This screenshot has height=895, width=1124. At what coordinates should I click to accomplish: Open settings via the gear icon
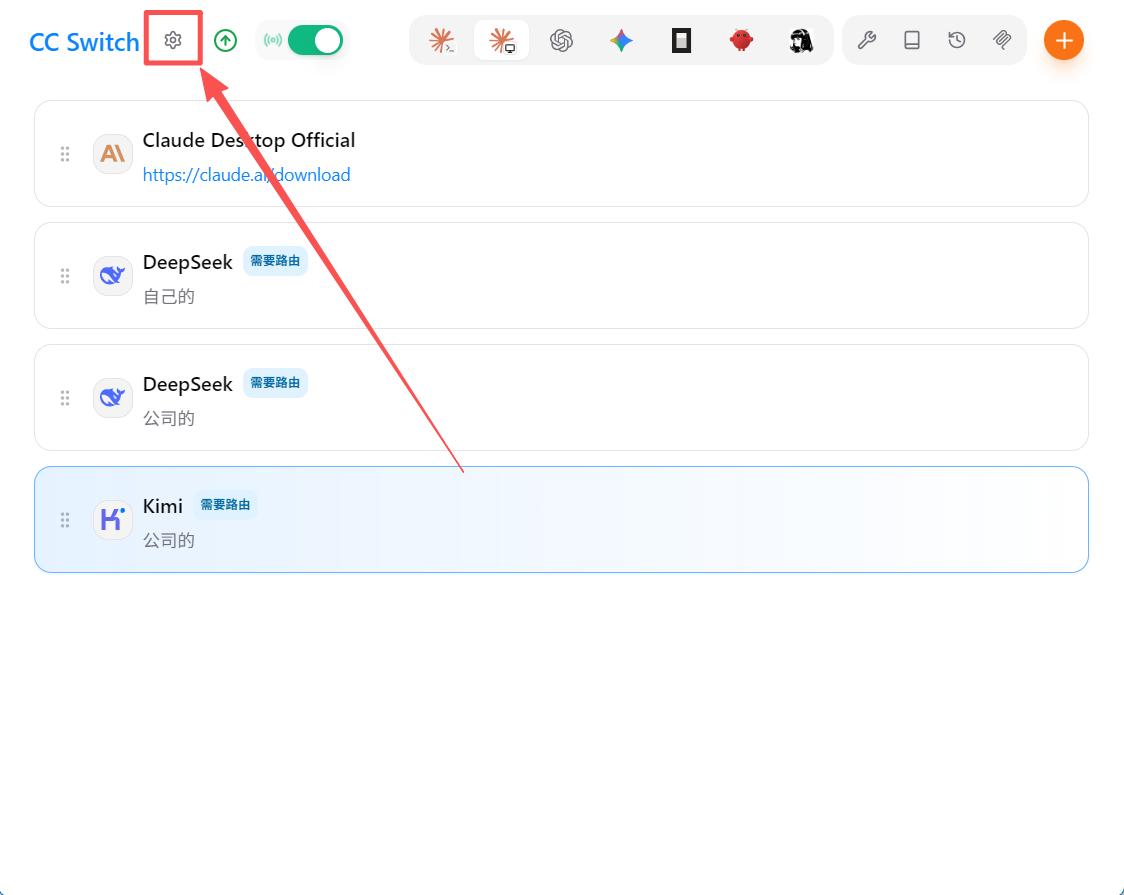pos(173,40)
